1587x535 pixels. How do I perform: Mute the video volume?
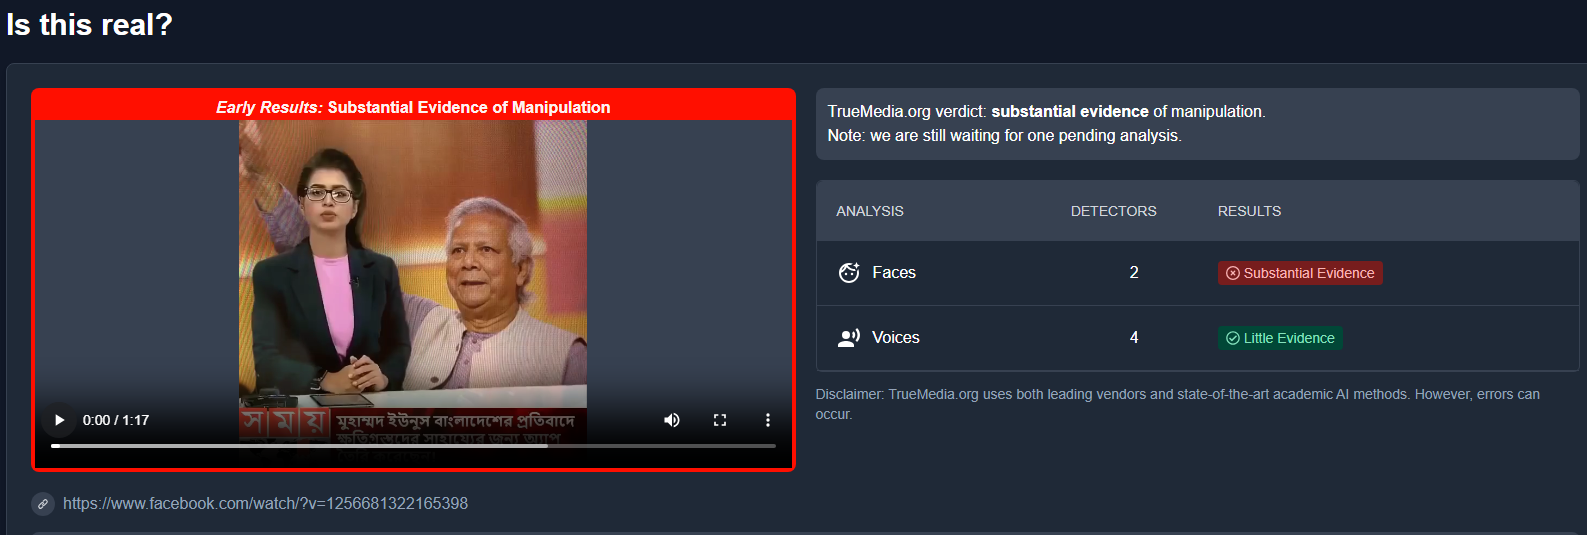[x=672, y=420]
